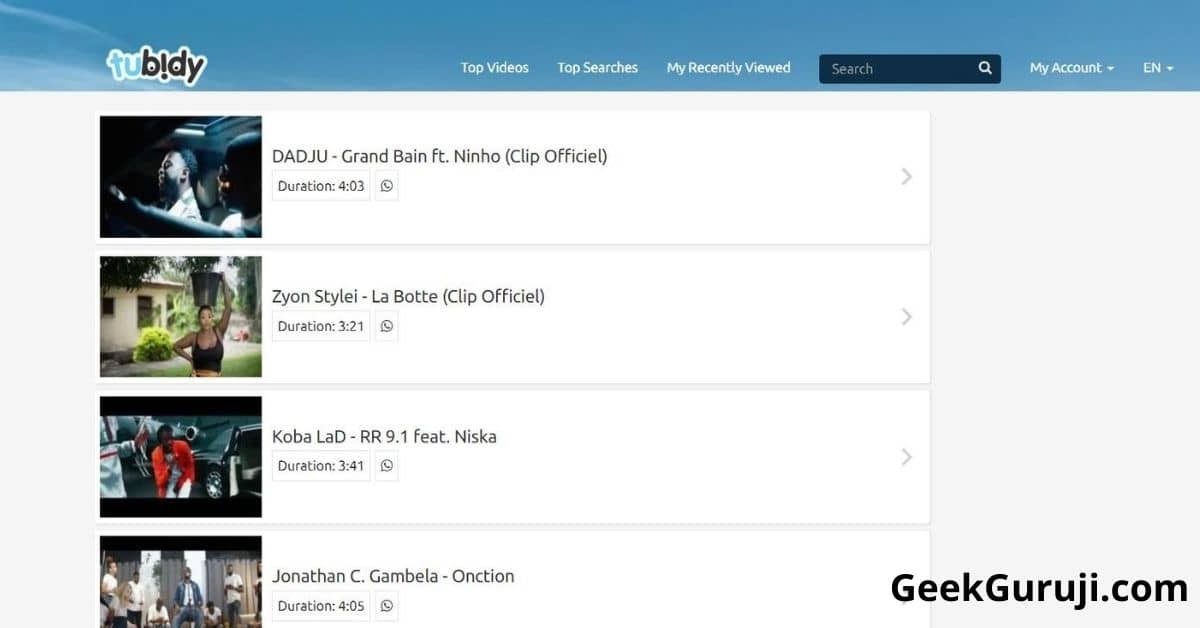Open Zyon Stylei row using right chevron

tap(906, 316)
